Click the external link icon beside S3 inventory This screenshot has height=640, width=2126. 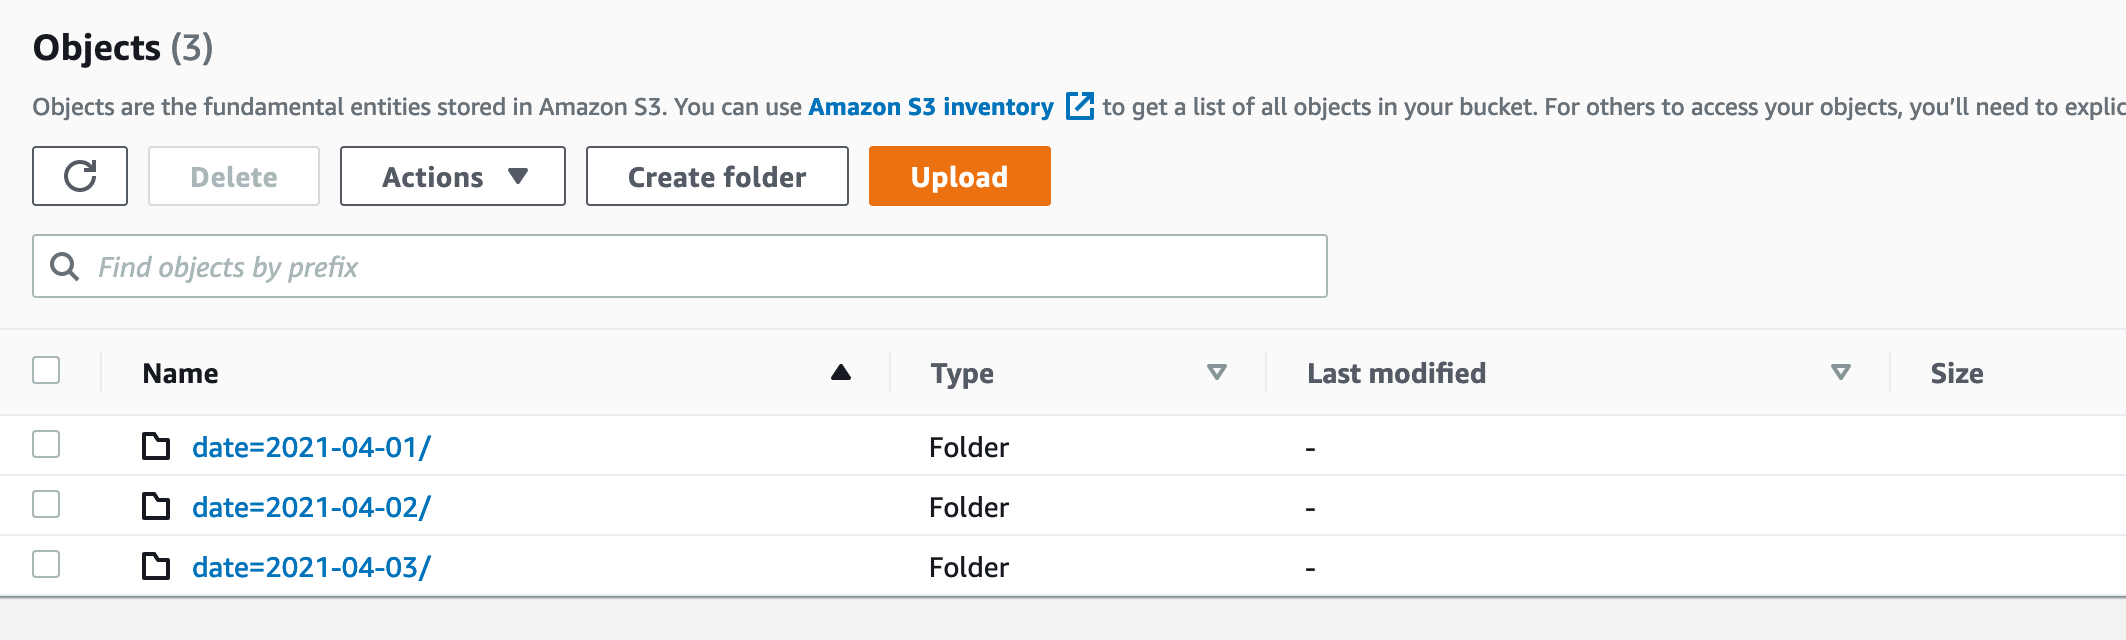pos(1080,106)
